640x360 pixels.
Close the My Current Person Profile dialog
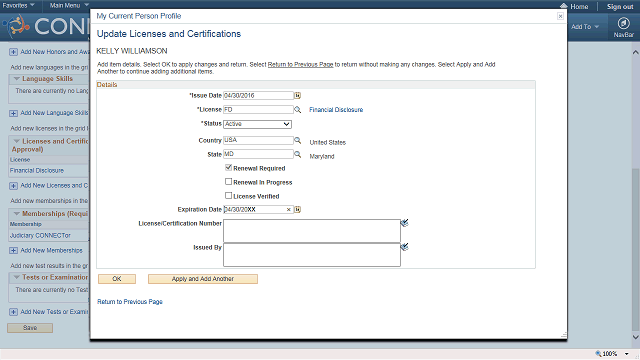pos(560,16)
